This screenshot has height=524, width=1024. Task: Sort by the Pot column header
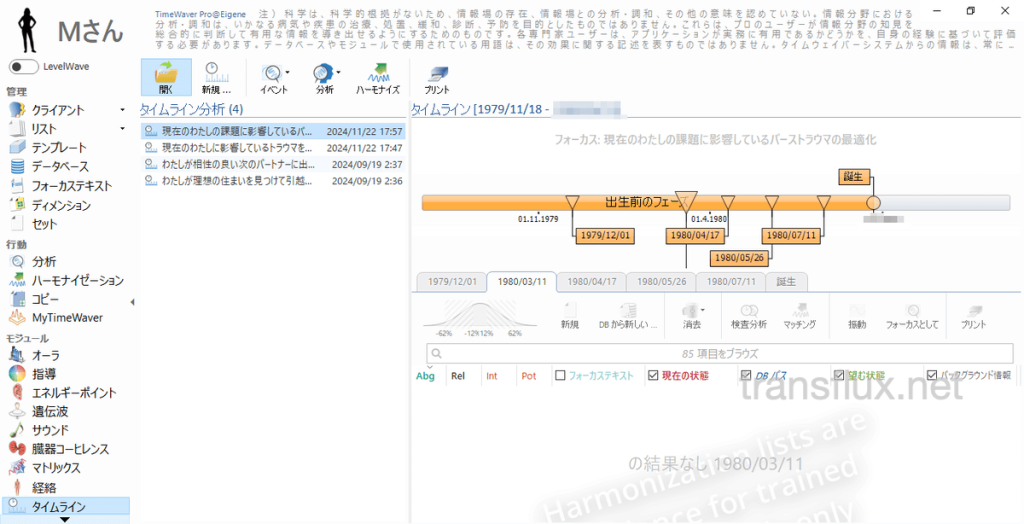click(529, 376)
